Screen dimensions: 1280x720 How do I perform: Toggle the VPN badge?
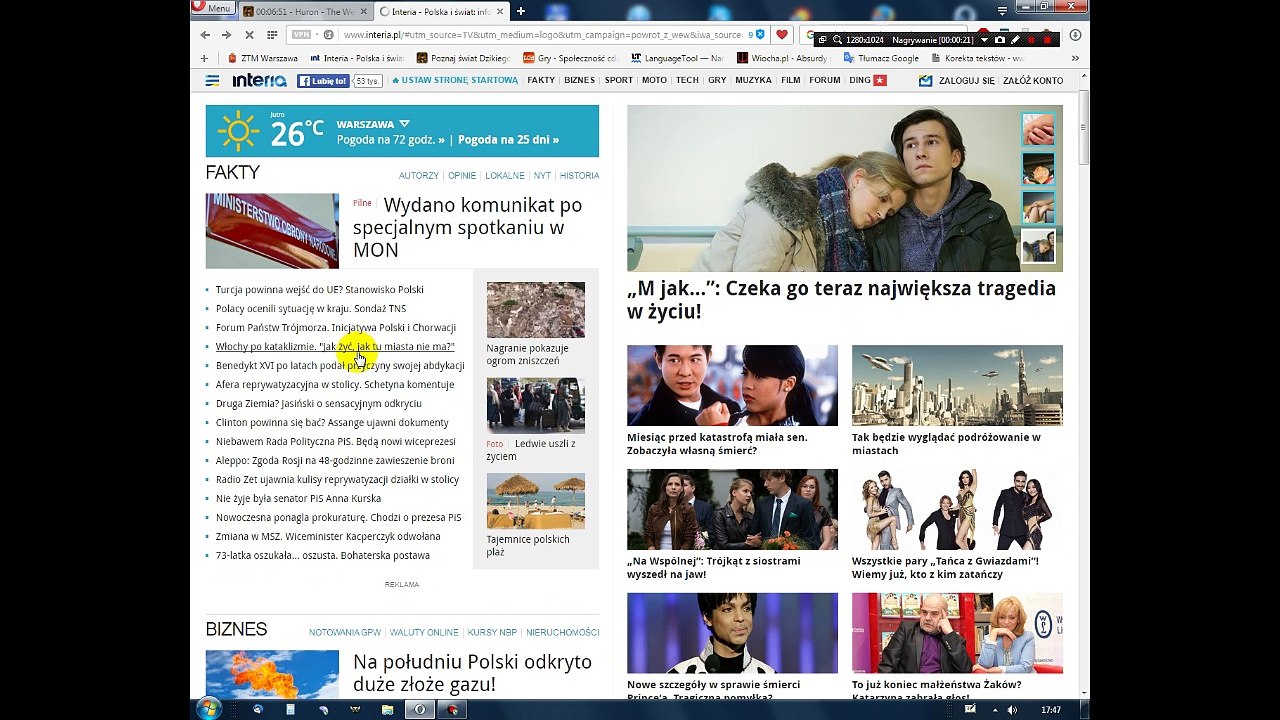pyautogui.click(x=301, y=35)
